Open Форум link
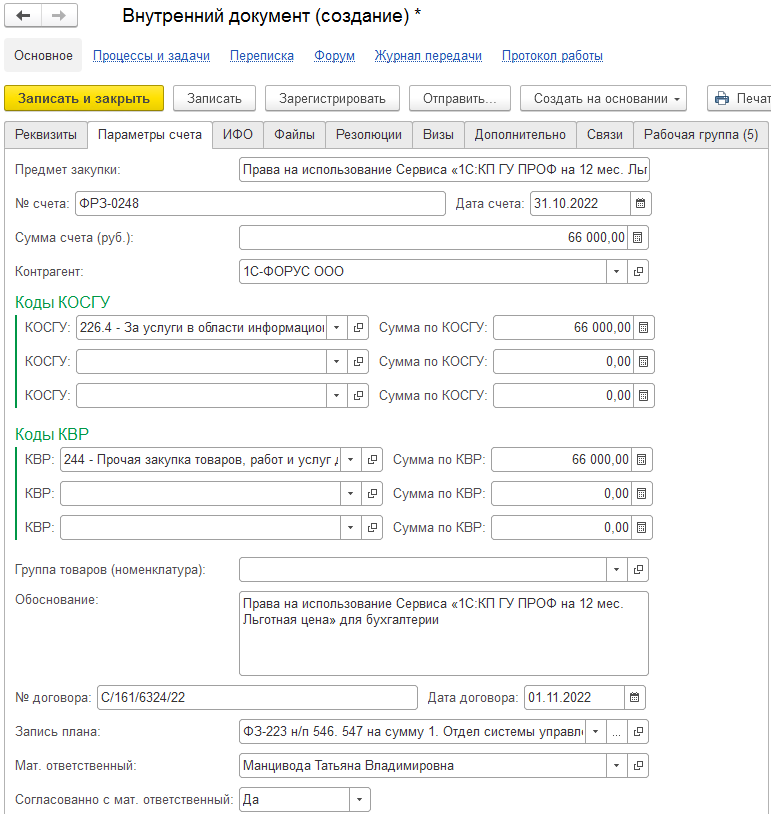Viewport: 771px width, 814px height. [334, 56]
